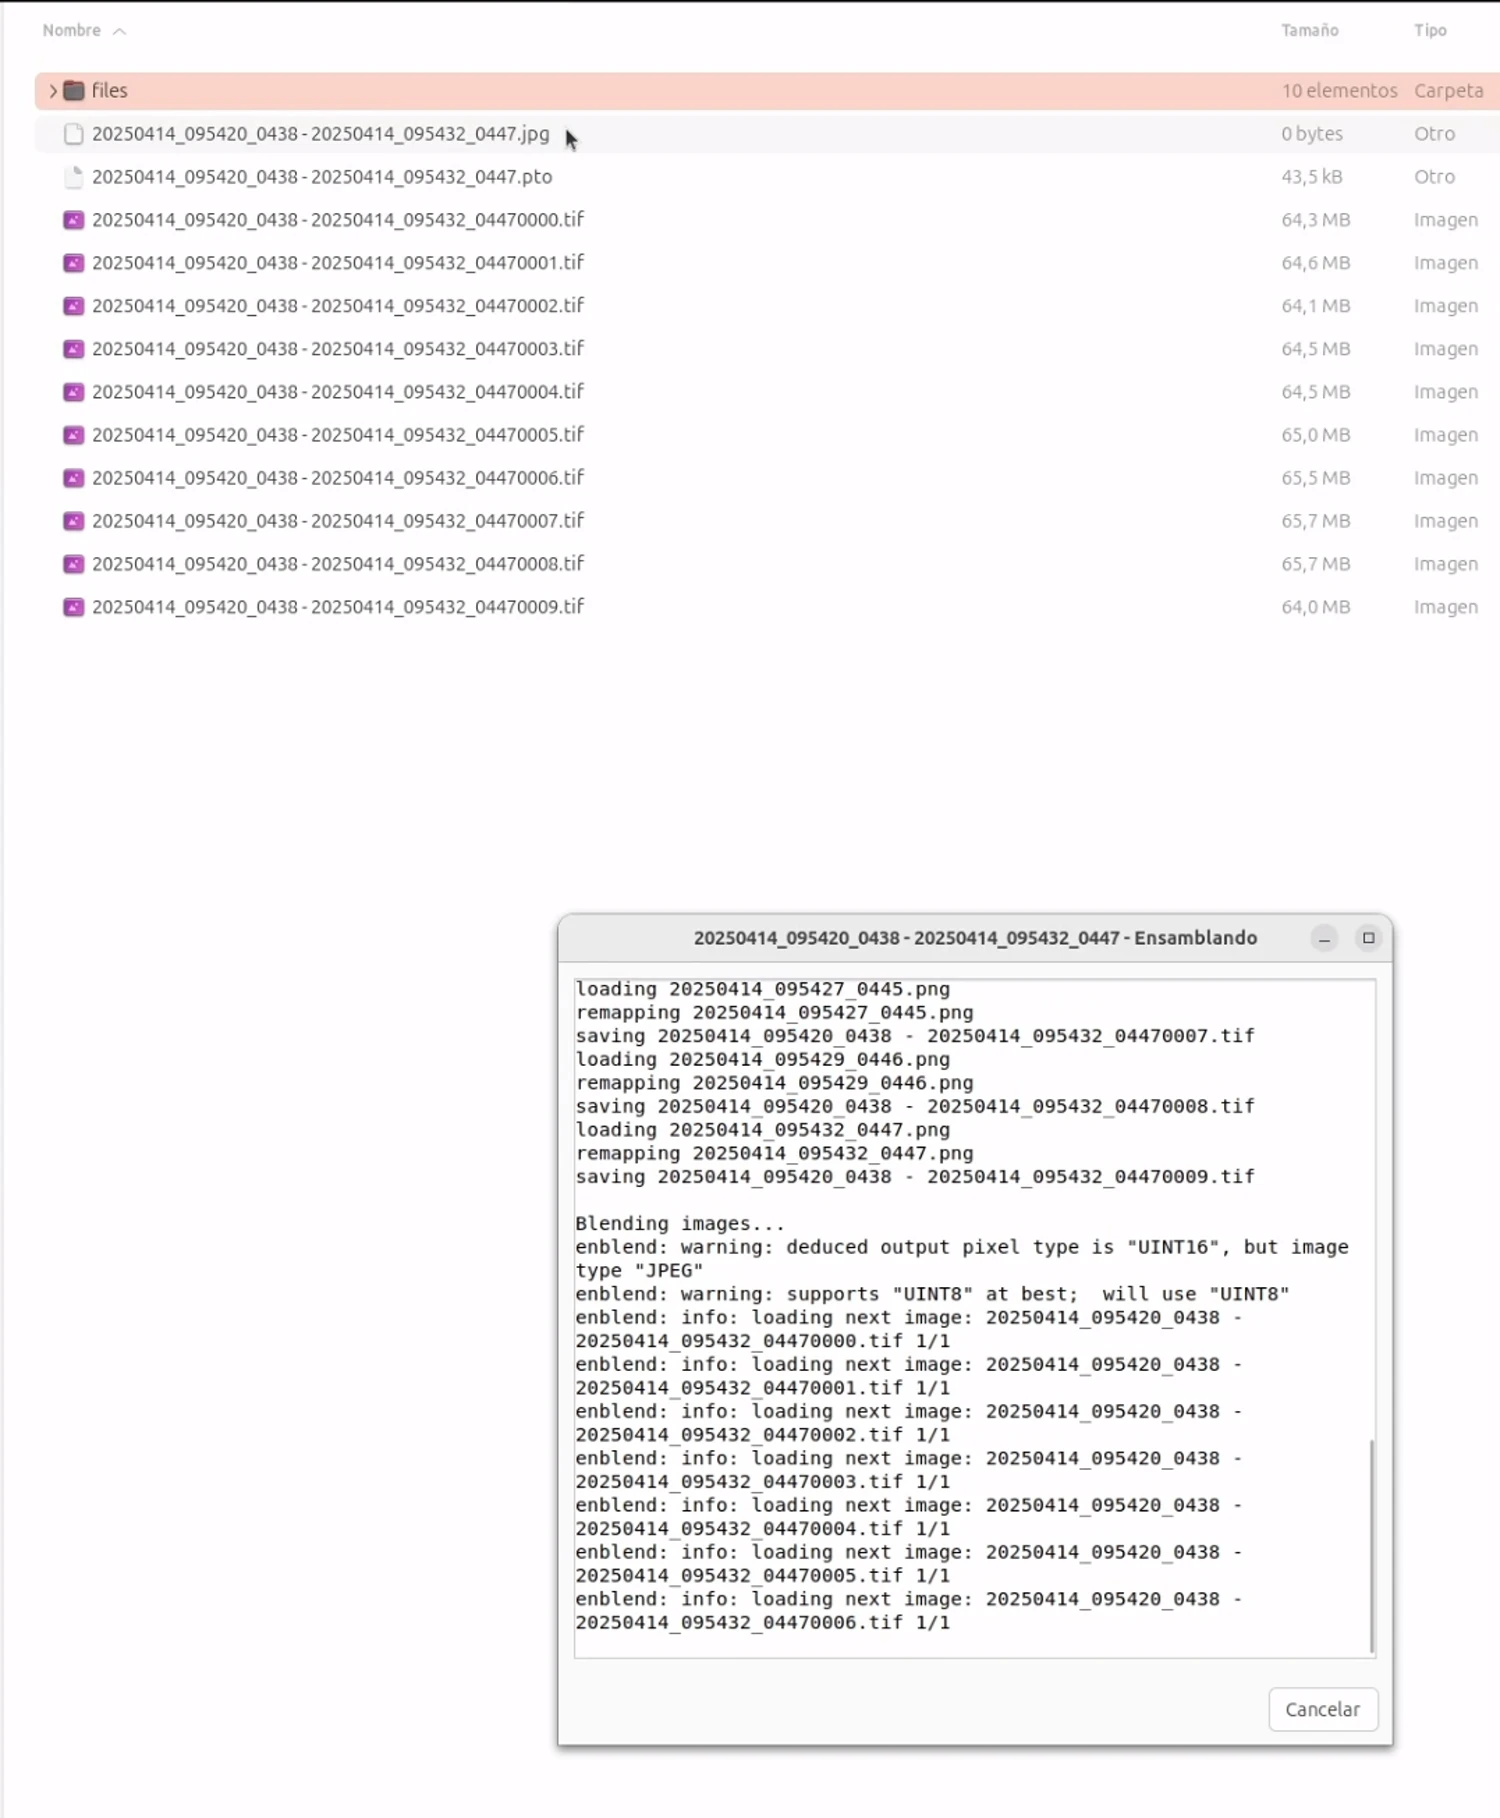The width and height of the screenshot is (1500, 1818).
Task: Click the log output vertical scrollbar
Action: tap(1371, 1545)
